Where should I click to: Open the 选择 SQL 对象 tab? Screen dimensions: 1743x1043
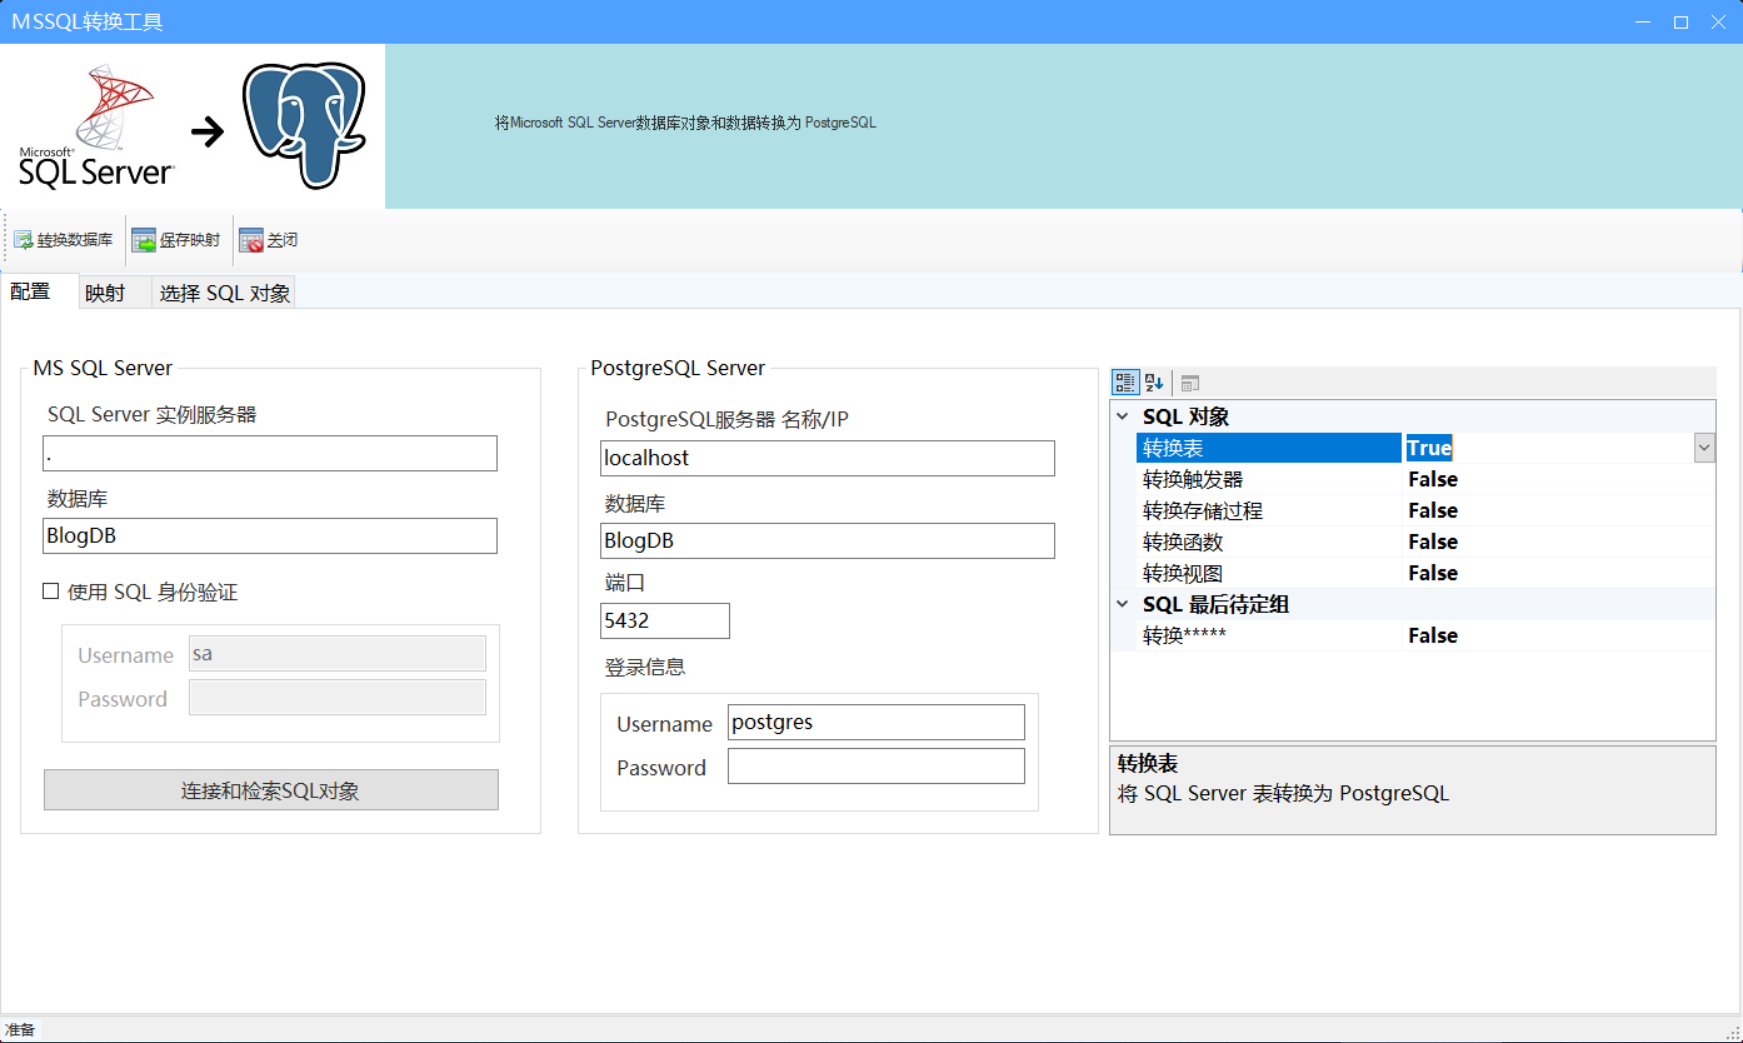tap(224, 293)
